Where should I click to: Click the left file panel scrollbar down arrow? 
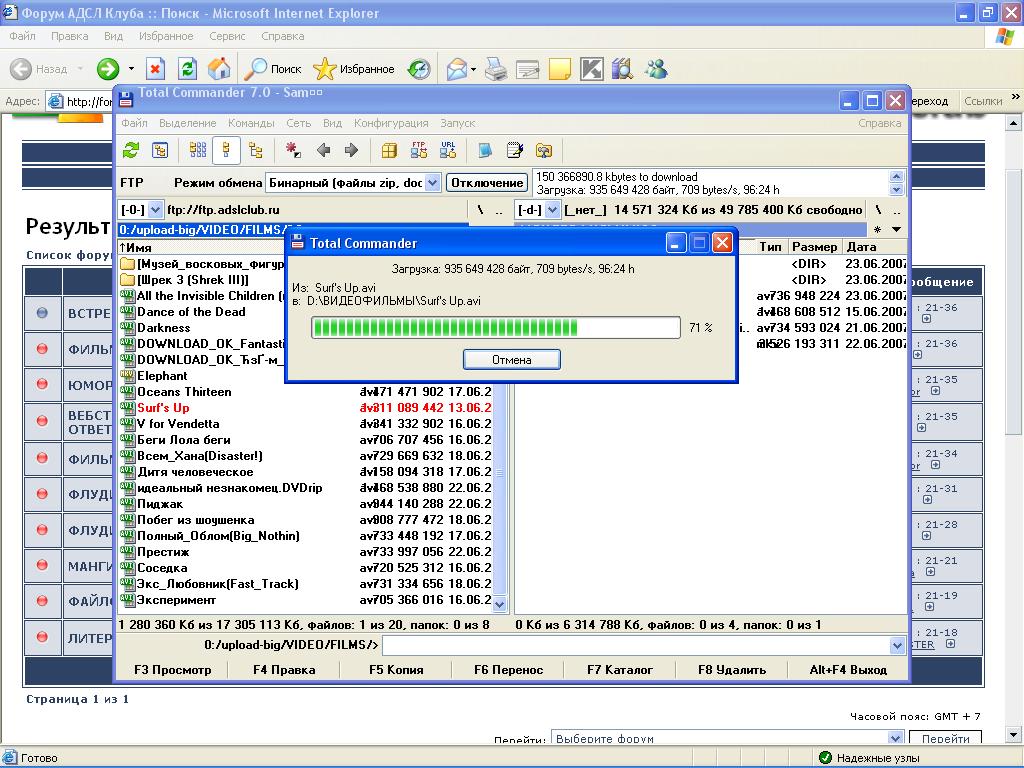coord(500,605)
